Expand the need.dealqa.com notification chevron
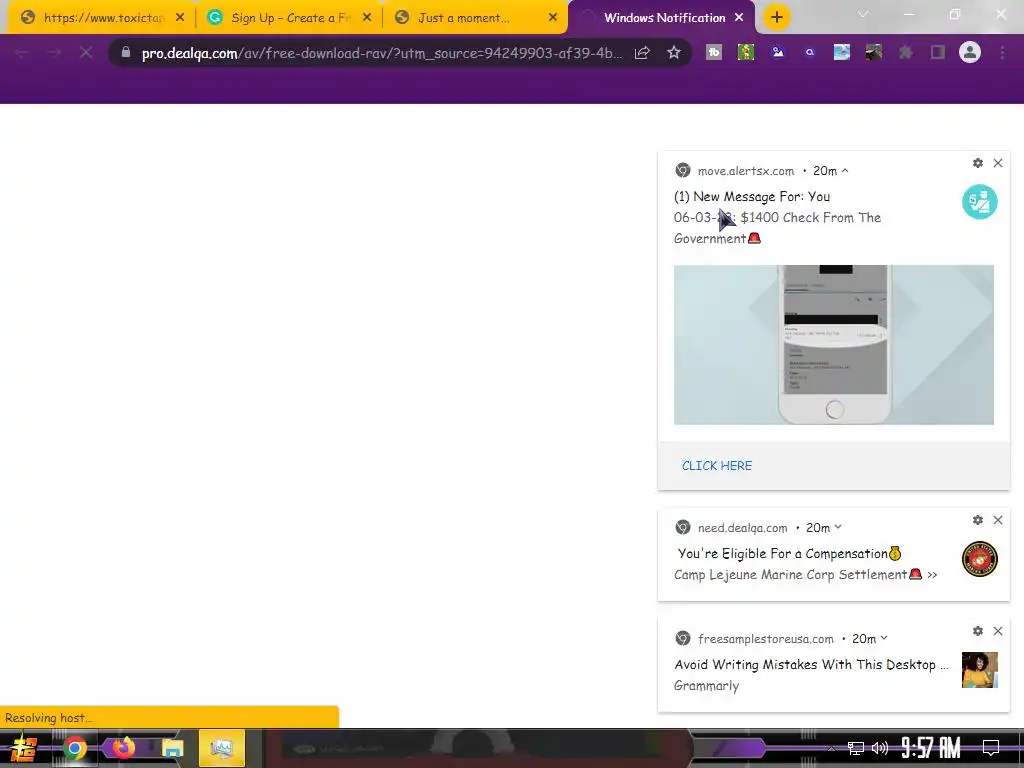The width and height of the screenshot is (1024, 768). pos(838,527)
